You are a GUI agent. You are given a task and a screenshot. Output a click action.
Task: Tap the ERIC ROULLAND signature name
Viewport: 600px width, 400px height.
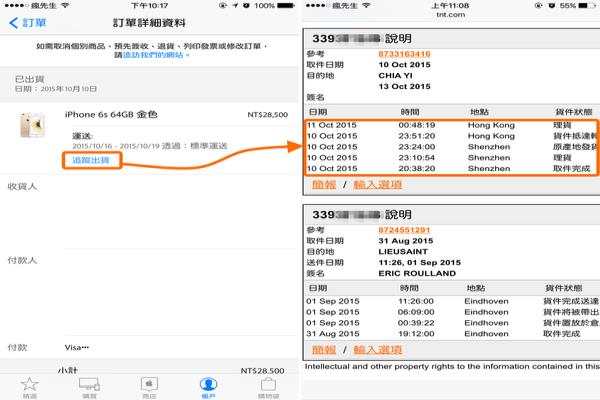point(417,273)
